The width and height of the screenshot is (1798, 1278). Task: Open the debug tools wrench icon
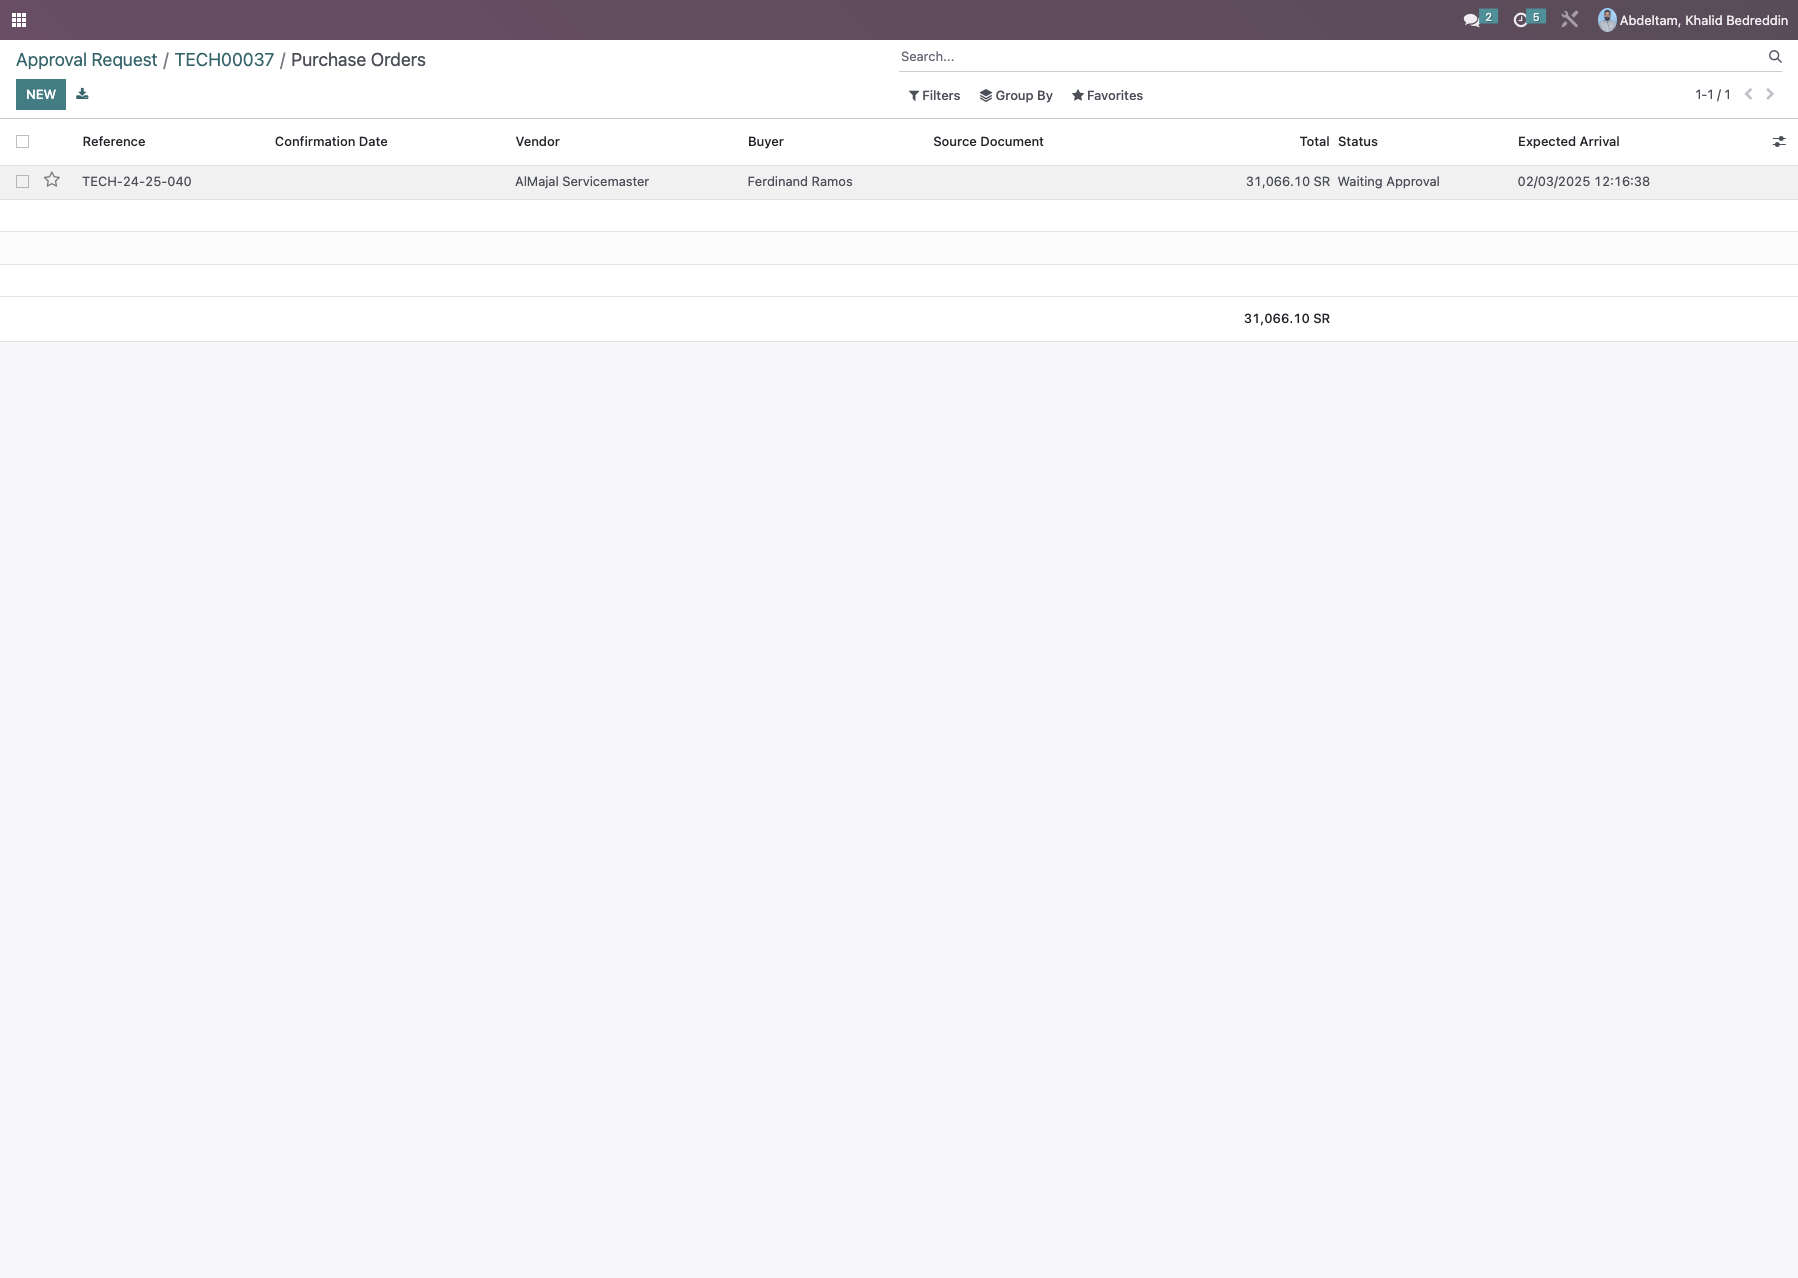[x=1569, y=19]
